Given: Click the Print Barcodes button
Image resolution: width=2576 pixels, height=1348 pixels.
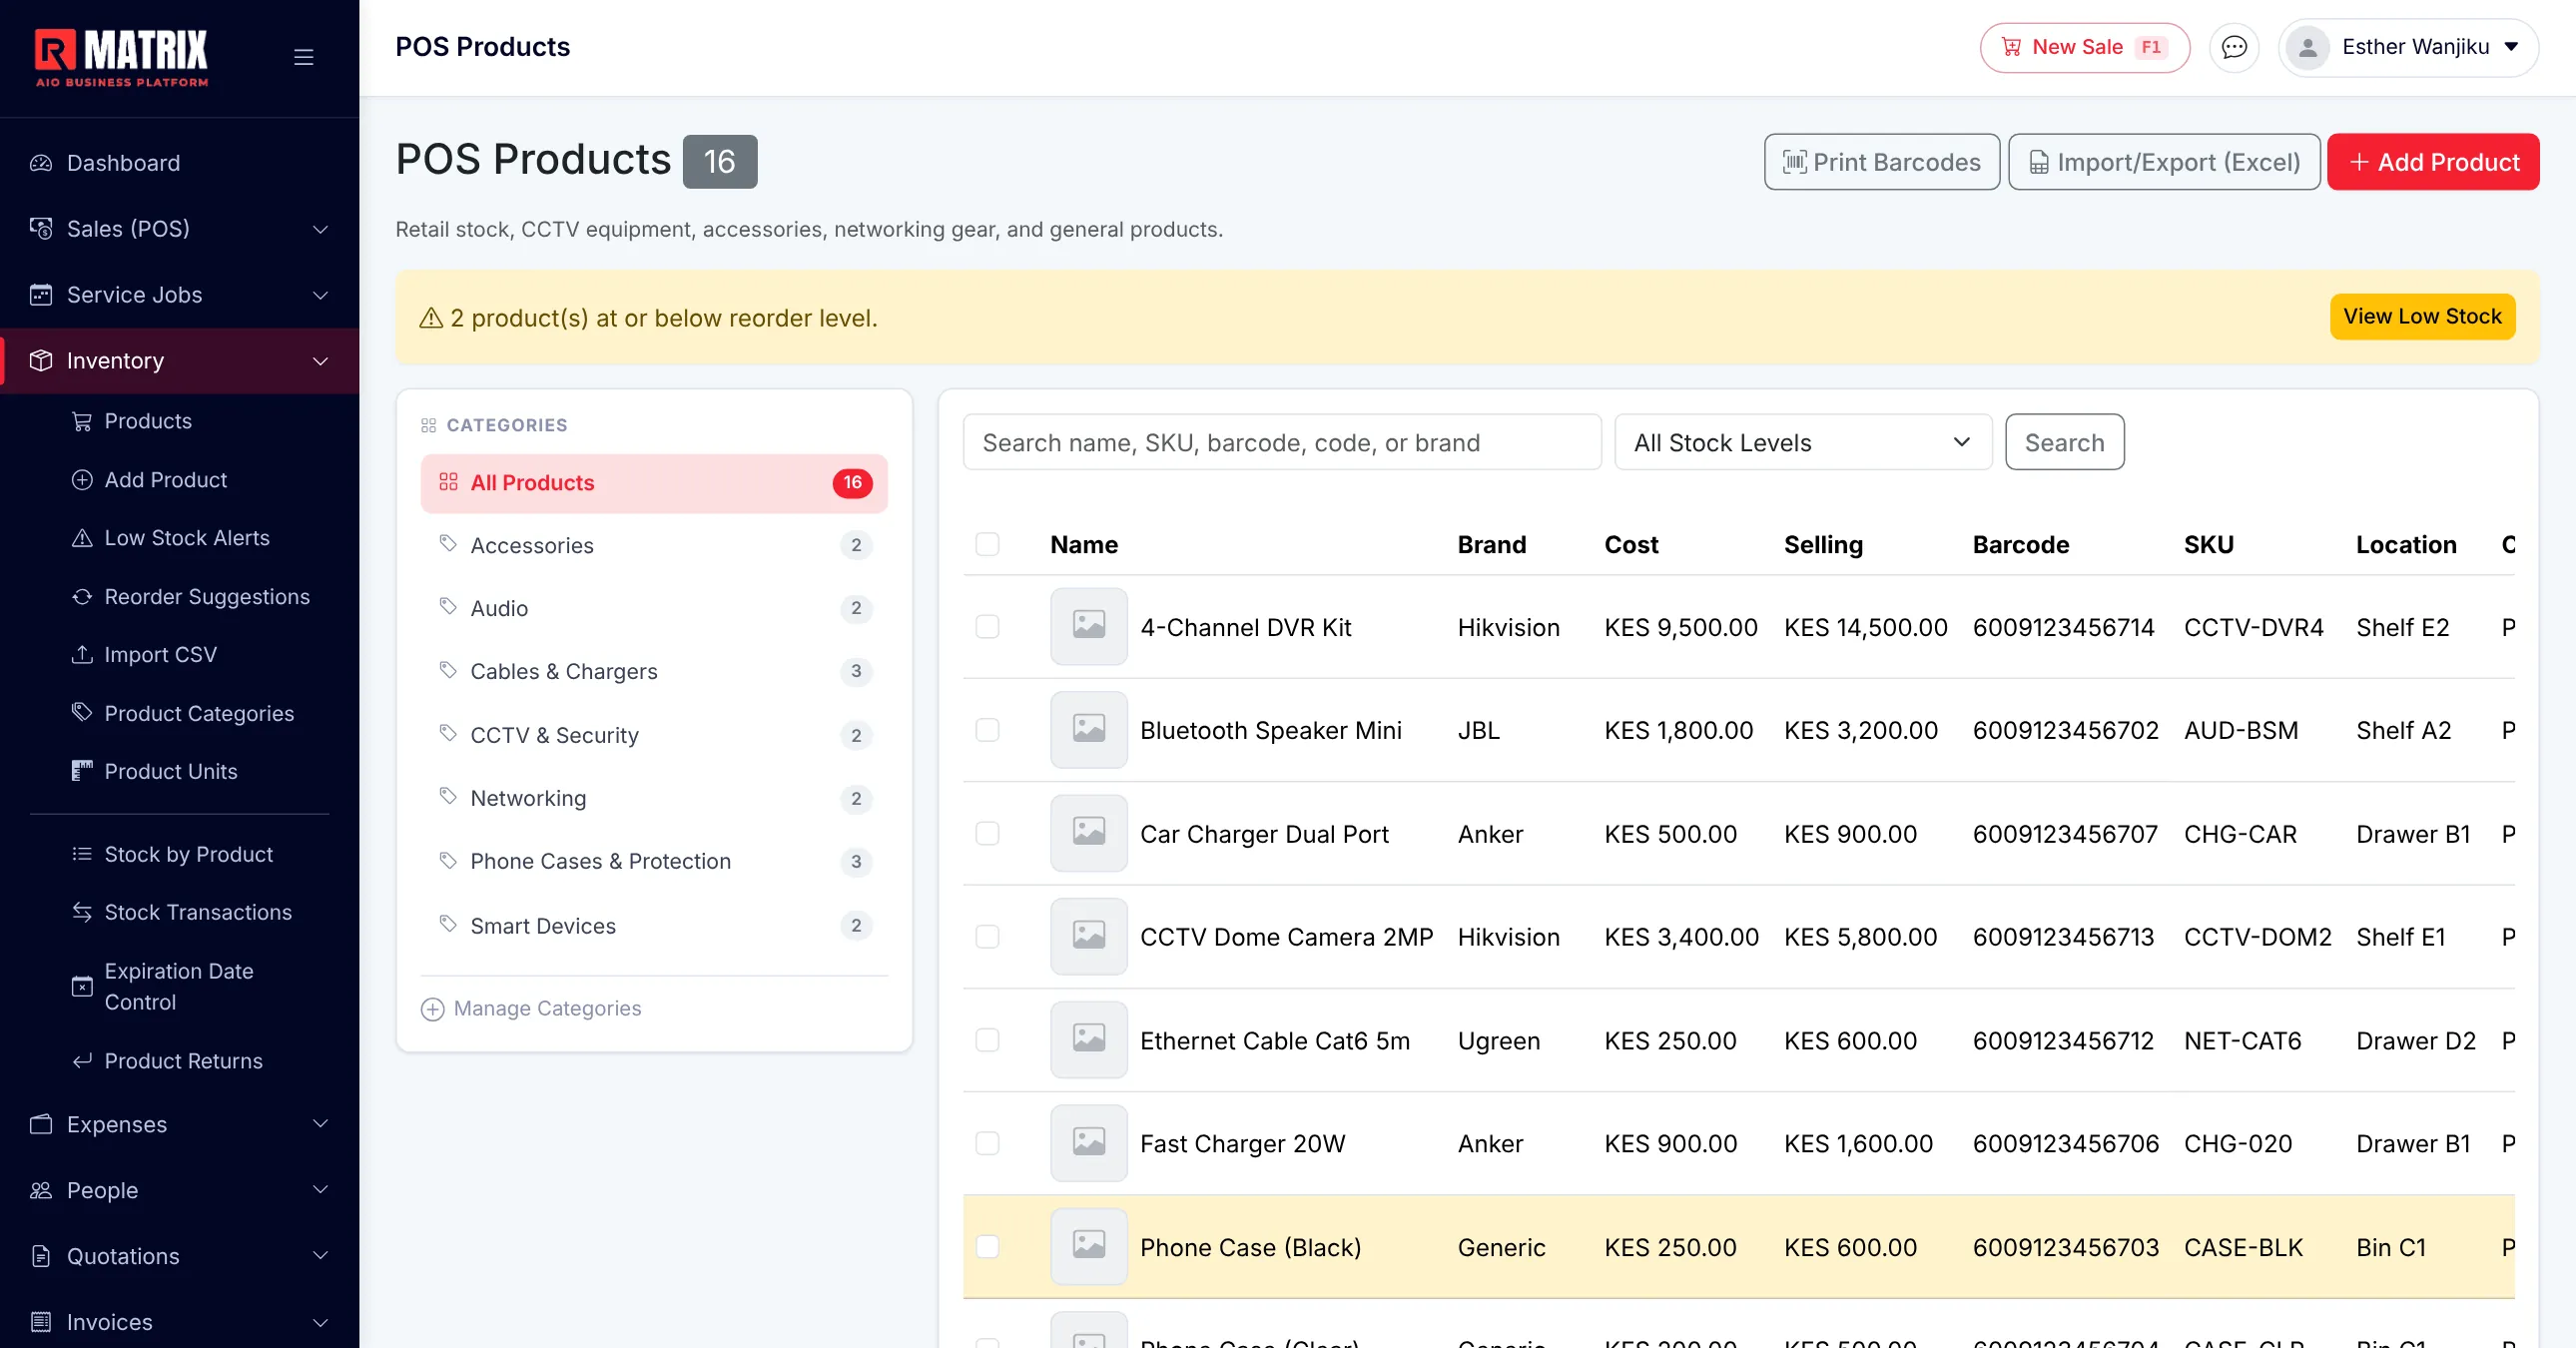Looking at the screenshot, I should (x=1882, y=162).
